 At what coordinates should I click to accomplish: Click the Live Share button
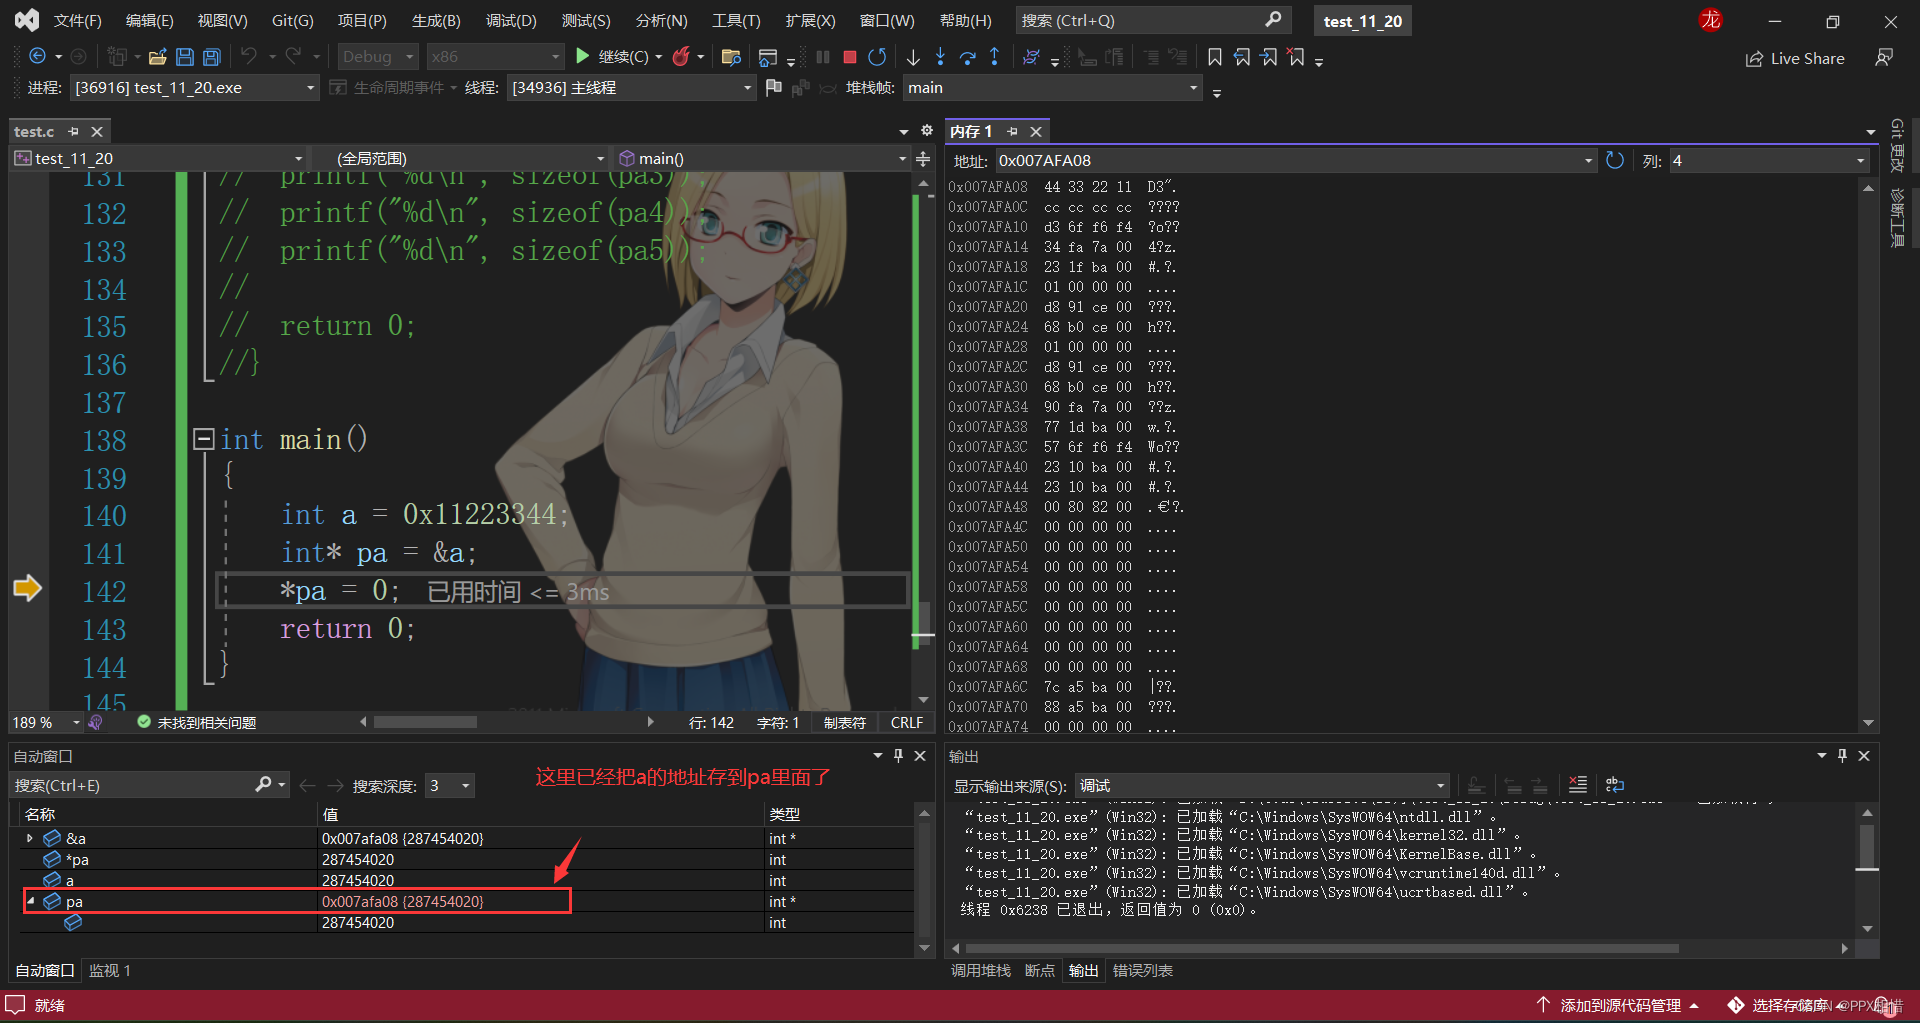[x=1795, y=59]
